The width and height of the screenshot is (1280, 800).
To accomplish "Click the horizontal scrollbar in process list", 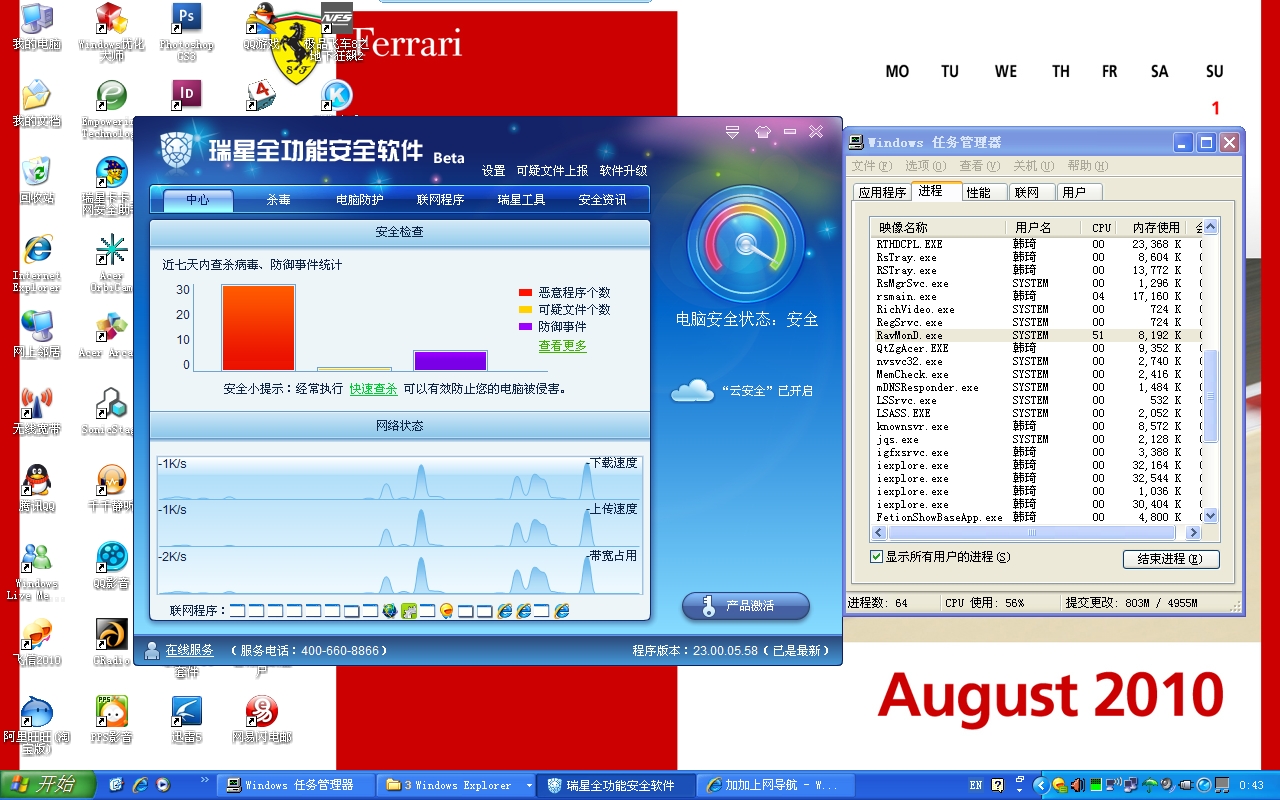I will click(1033, 532).
